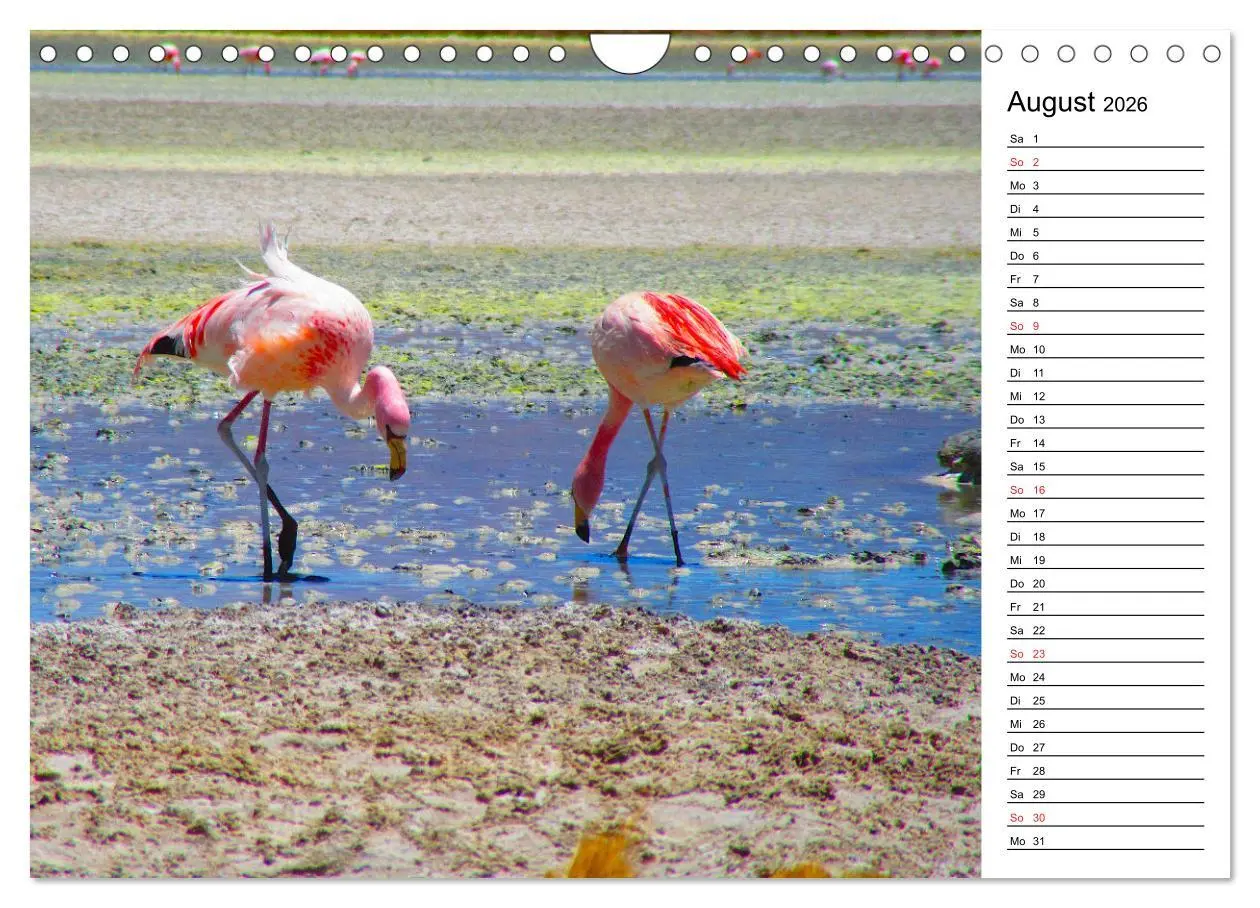
Task: Click the calendar hanging notch at top
Action: click(630, 53)
